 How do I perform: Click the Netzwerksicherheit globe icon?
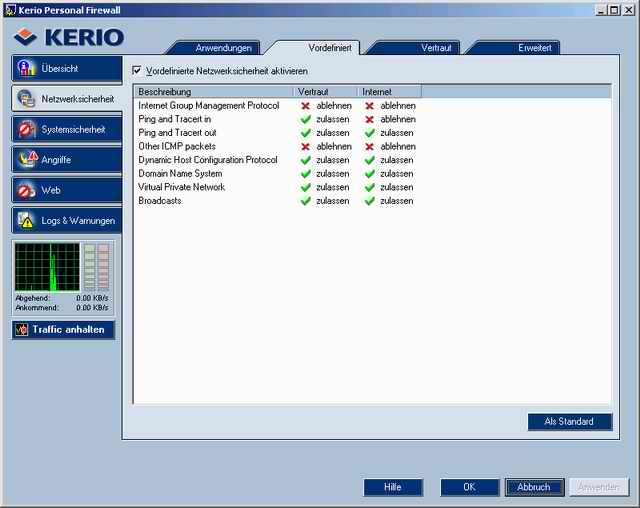(26, 98)
